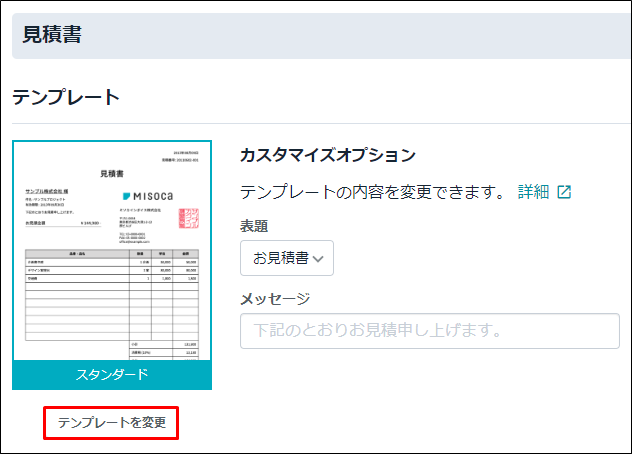Click the メッセージ field label
Screen dimensions: 632x454
pyautogui.click(x=275, y=298)
